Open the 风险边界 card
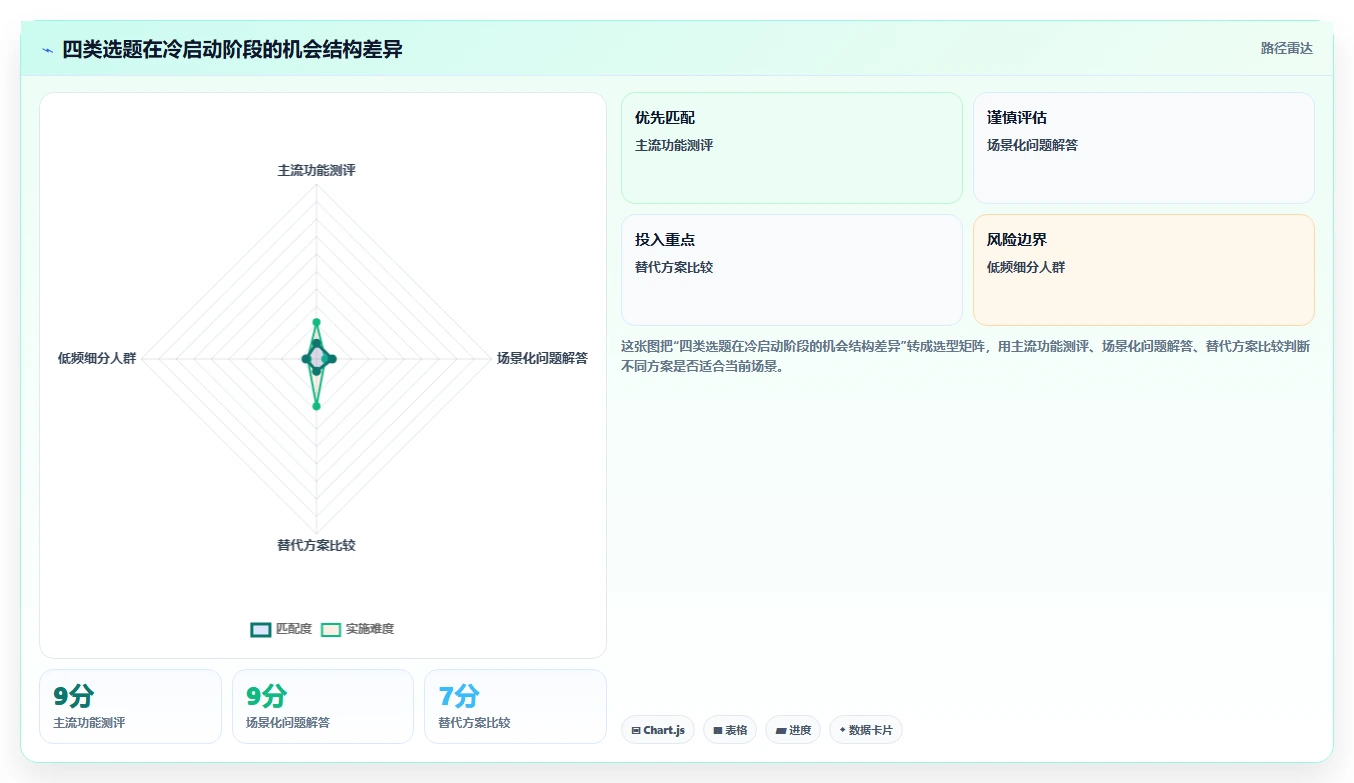 [1144, 270]
